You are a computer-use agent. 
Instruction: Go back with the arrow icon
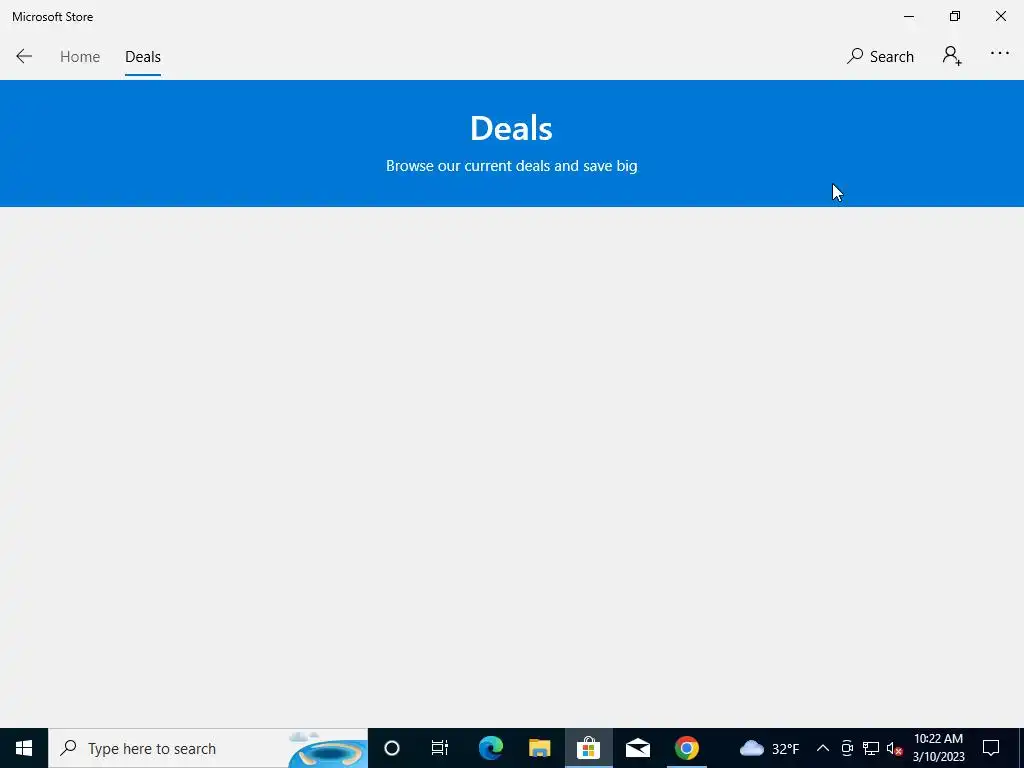coord(24,56)
